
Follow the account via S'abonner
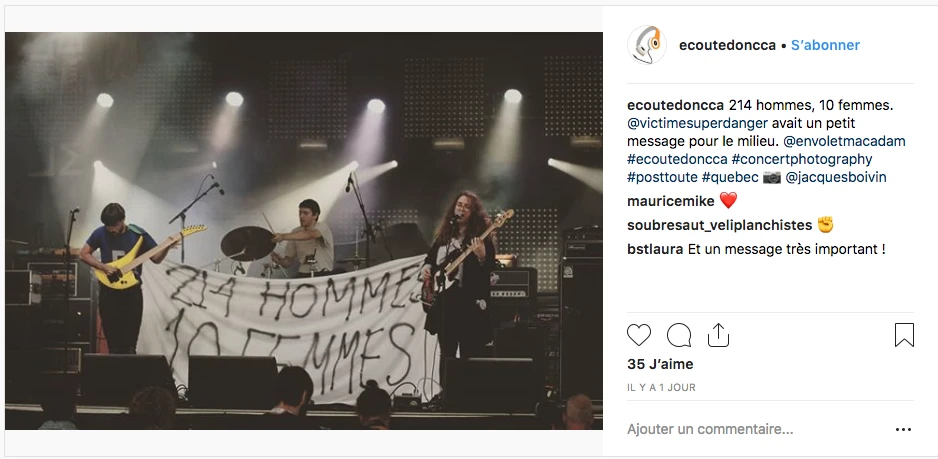825,45
